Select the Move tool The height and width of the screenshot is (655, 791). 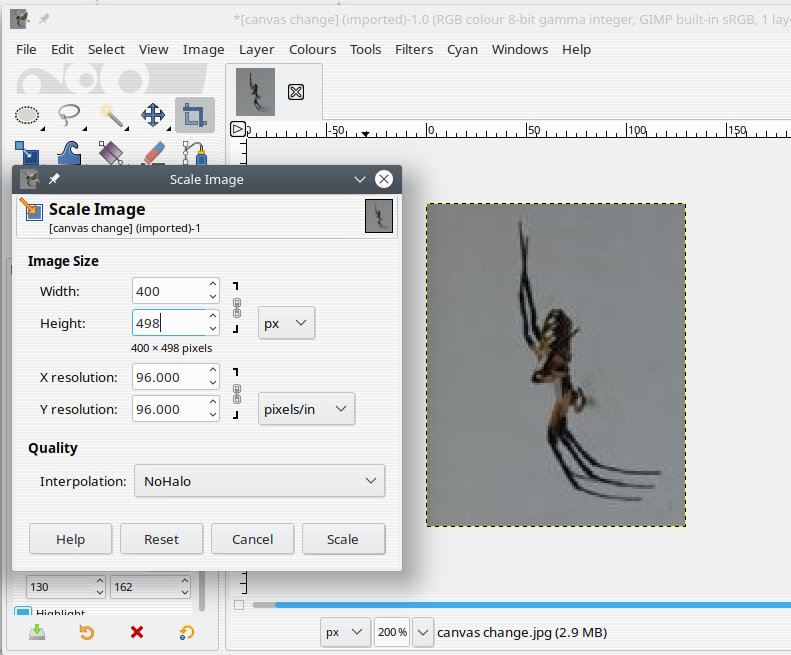pyautogui.click(x=153, y=116)
